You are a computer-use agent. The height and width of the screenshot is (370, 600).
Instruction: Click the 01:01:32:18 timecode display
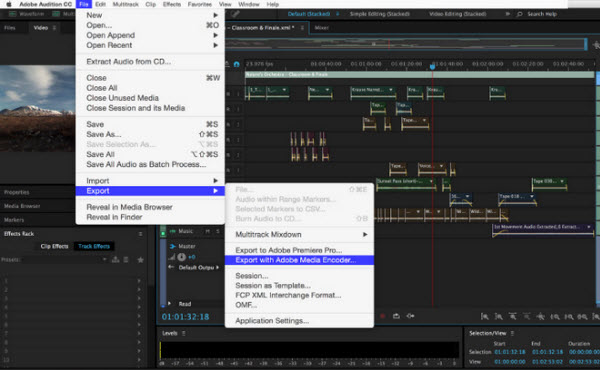186,317
